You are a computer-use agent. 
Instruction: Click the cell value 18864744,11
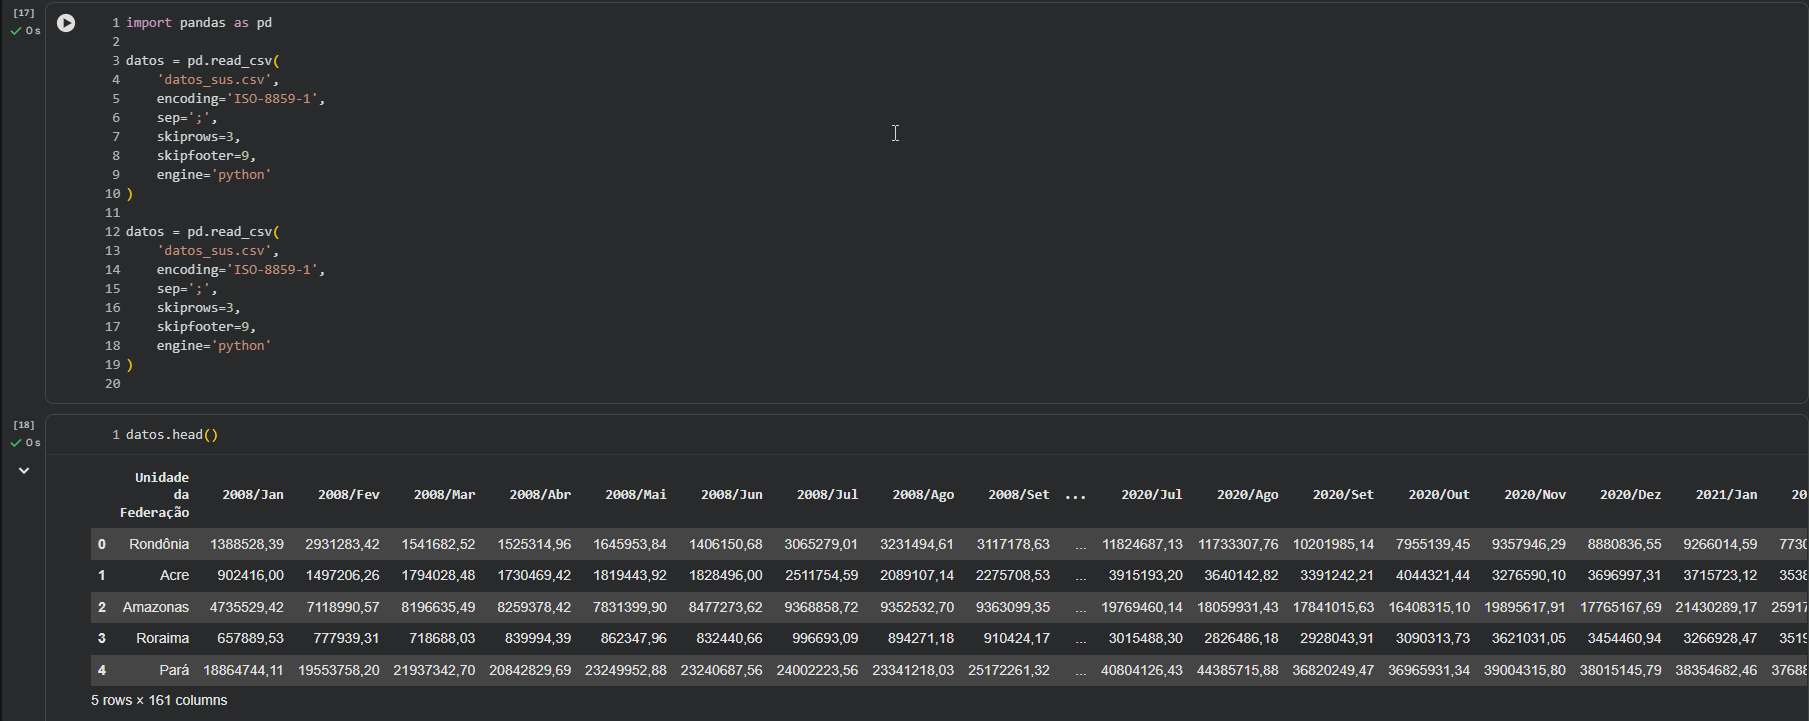(x=243, y=670)
